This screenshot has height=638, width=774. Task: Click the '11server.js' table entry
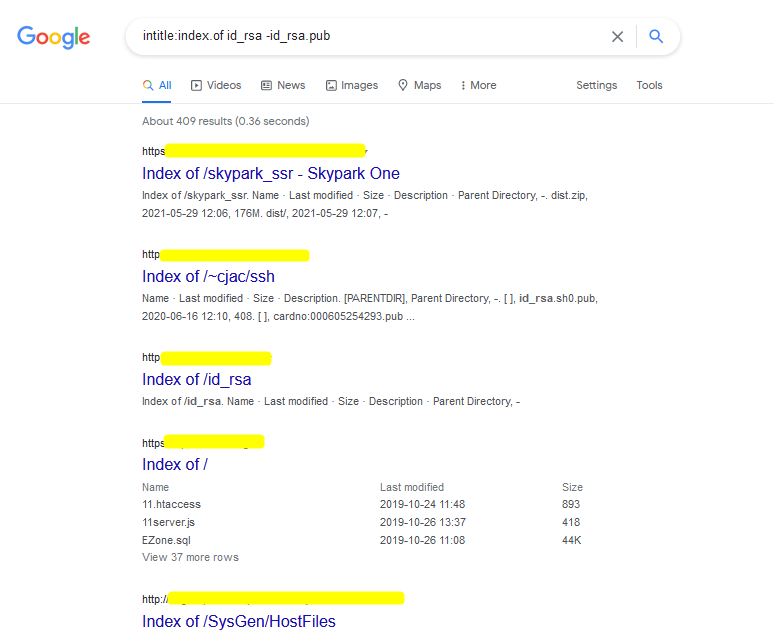point(168,522)
